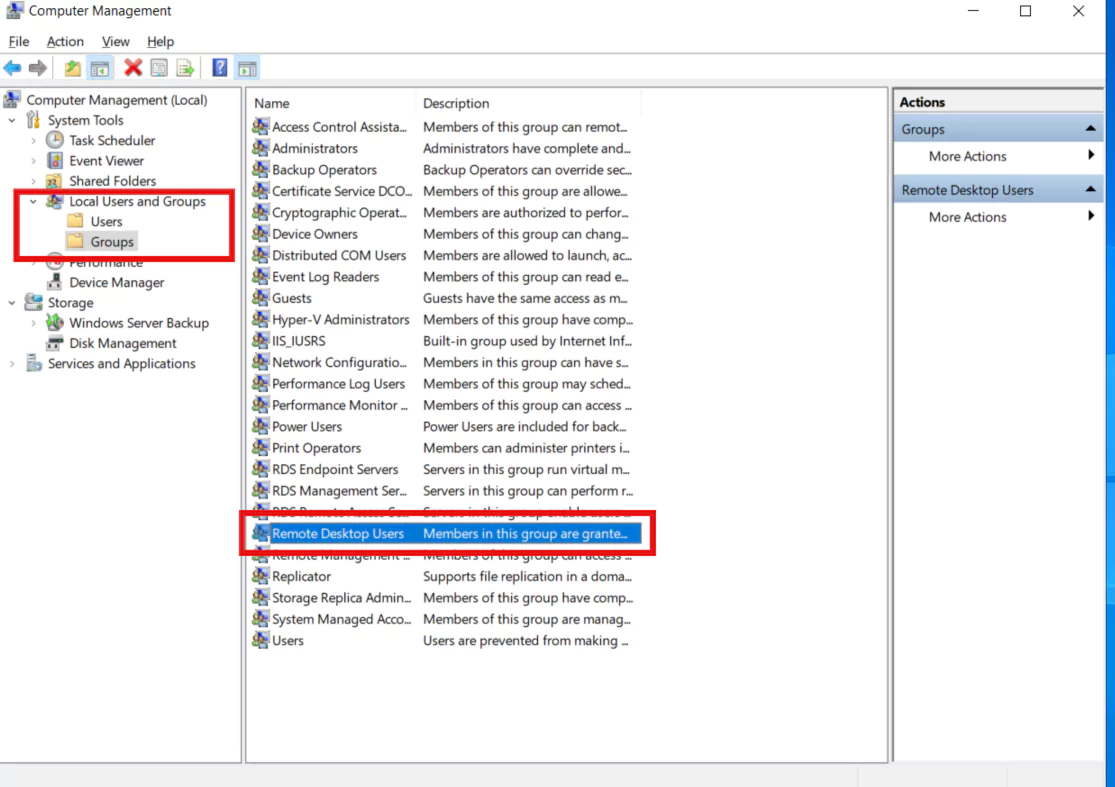
Task: Expand the Services and Applications node arrow
Action: pyautogui.click(x=12, y=364)
